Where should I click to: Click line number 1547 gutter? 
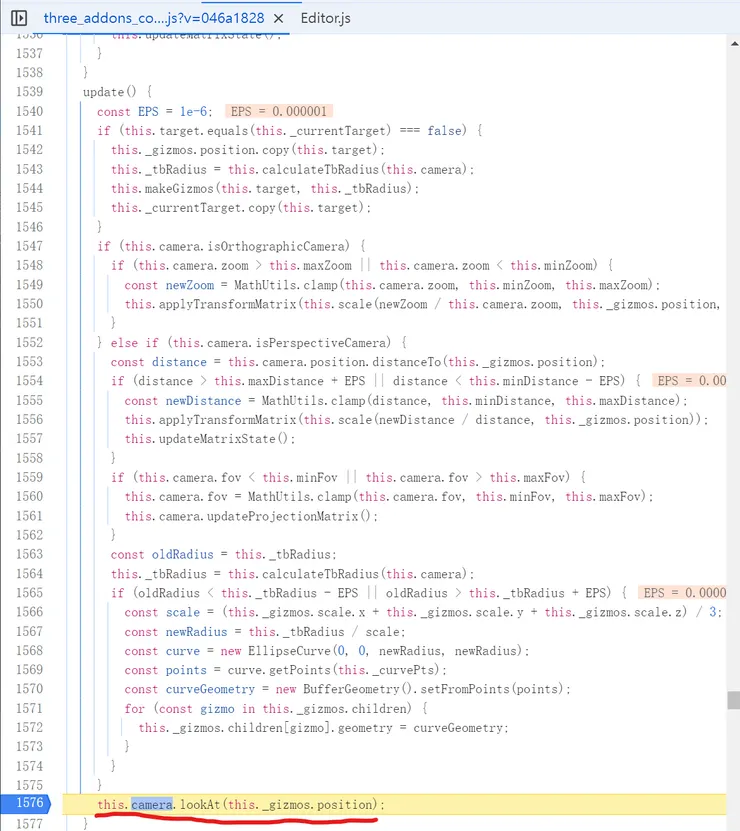pos(29,246)
